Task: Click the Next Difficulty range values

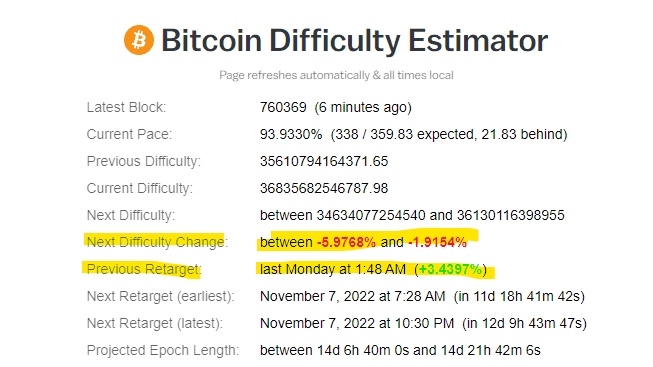Action: pos(412,215)
